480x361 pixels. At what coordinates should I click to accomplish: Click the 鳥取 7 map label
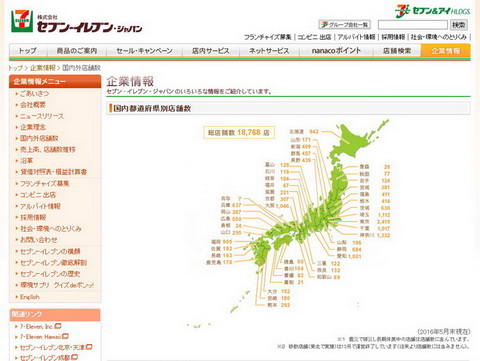[231, 198]
